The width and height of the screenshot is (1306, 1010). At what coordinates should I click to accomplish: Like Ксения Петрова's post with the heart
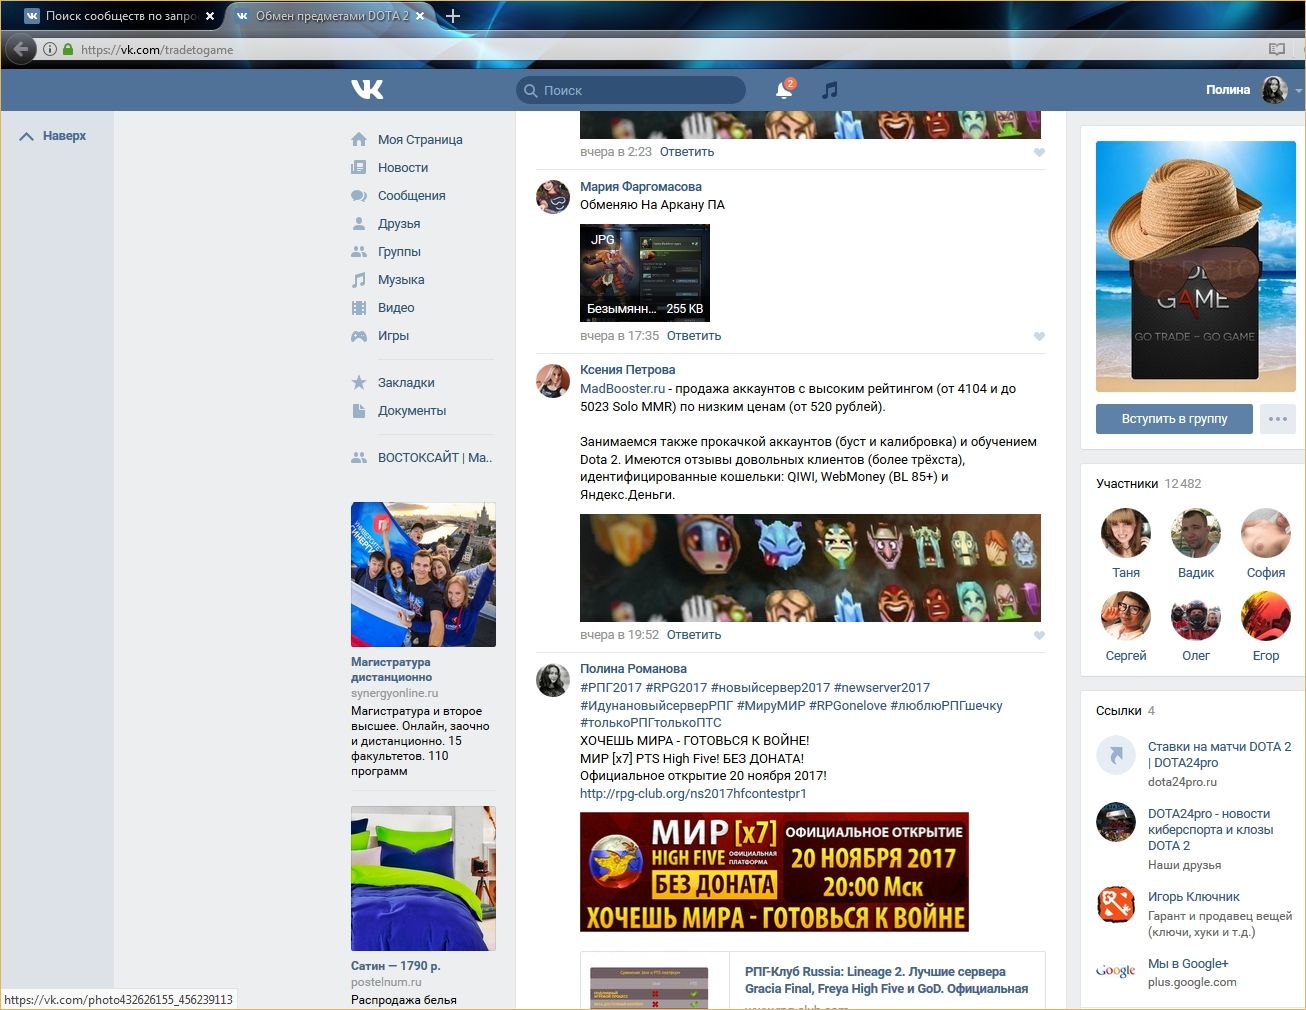coord(1039,636)
